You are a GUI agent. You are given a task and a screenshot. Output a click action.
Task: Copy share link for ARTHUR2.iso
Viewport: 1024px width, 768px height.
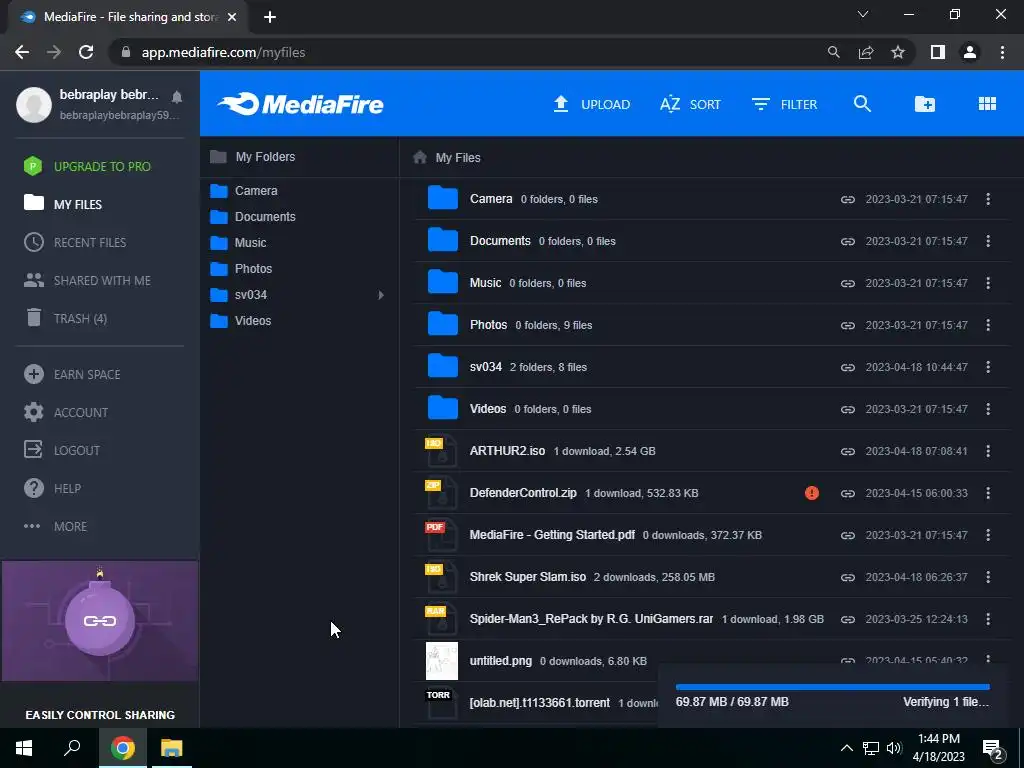point(848,451)
